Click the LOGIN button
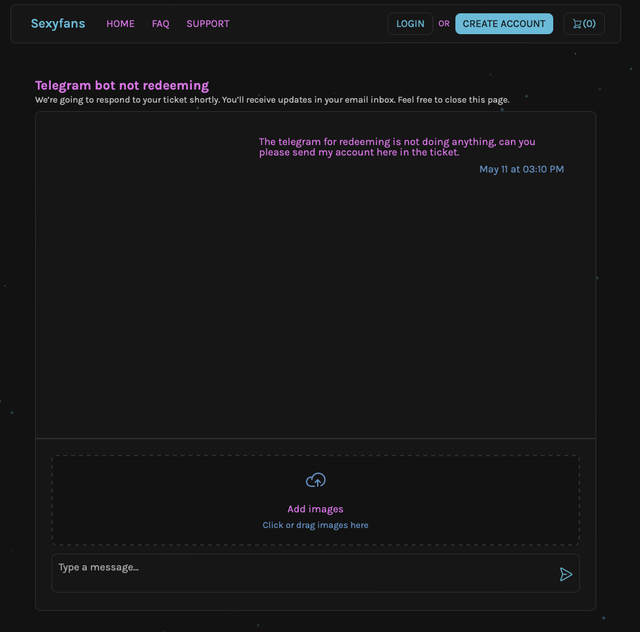Screen dimensions: 640x632 tap(410, 24)
